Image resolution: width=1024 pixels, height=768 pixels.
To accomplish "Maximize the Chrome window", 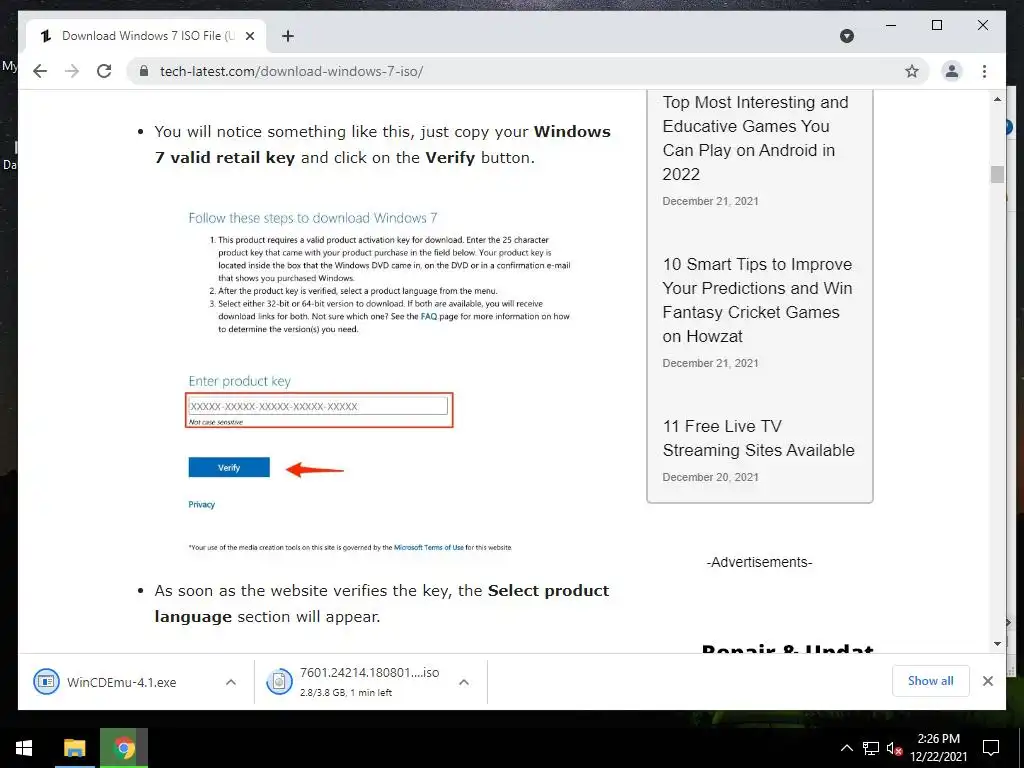I will tap(936, 25).
